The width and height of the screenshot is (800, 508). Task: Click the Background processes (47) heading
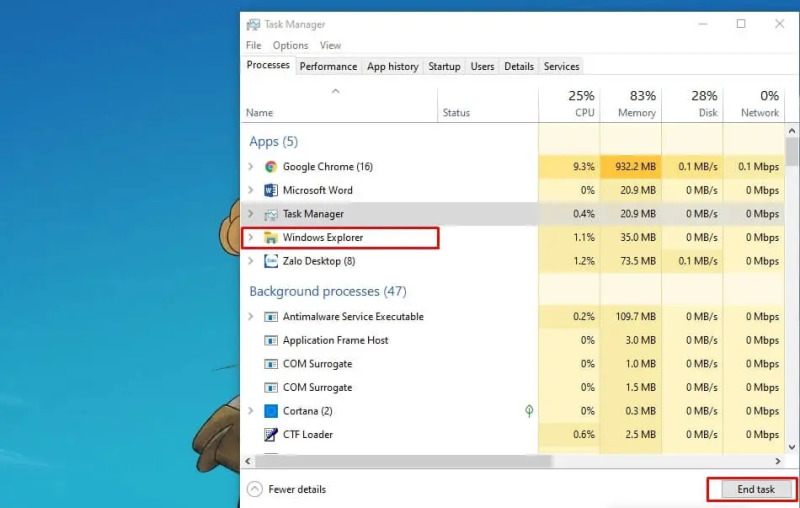coord(328,292)
